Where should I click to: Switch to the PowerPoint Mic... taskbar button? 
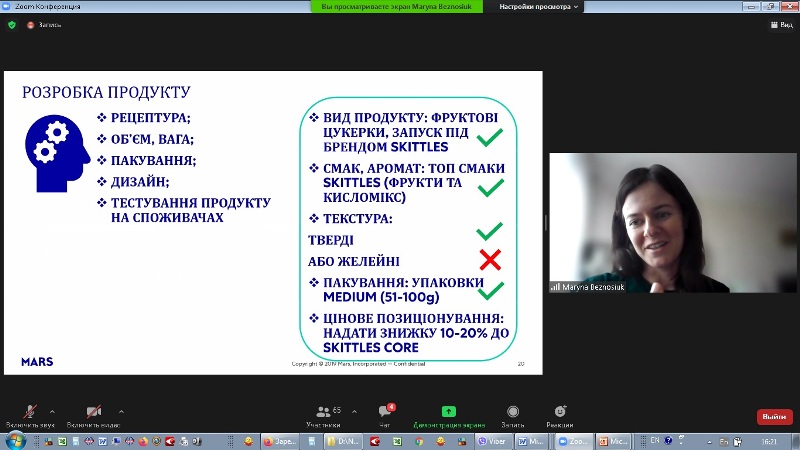click(x=614, y=441)
